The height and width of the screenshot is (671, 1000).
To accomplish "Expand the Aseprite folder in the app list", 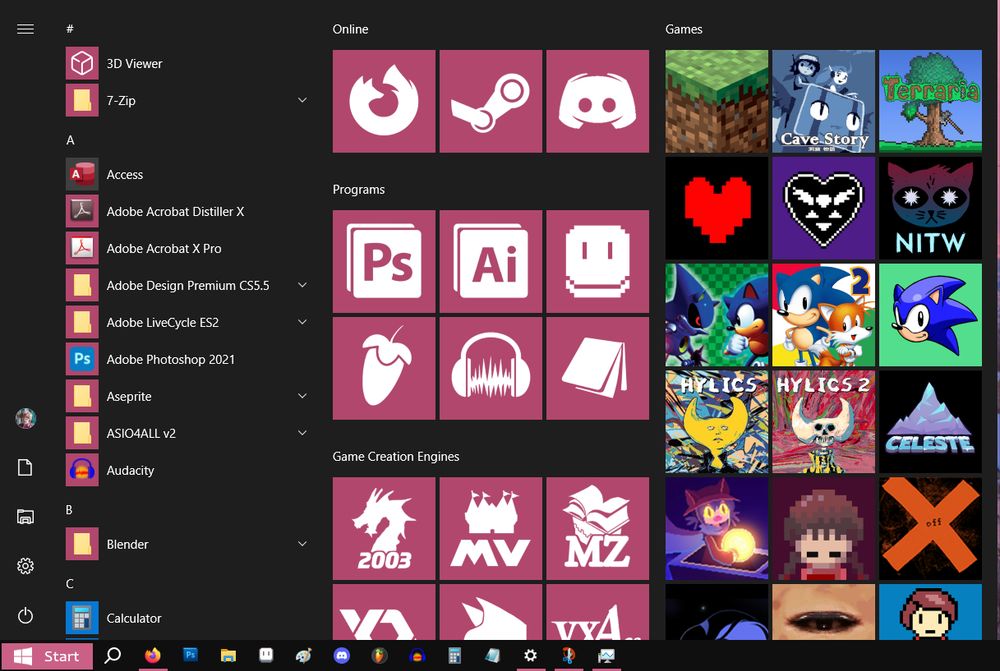I will [x=302, y=396].
